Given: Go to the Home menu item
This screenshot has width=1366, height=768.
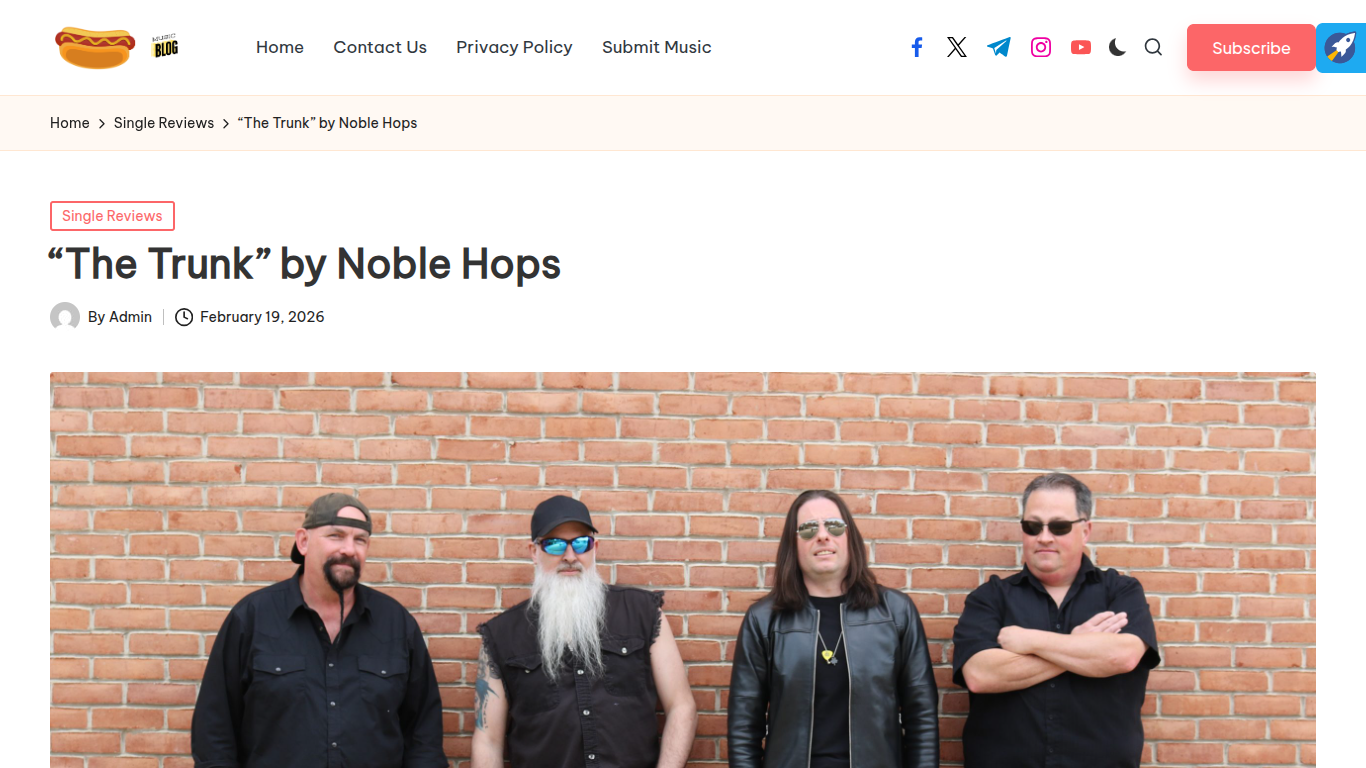Looking at the screenshot, I should pyautogui.click(x=280, y=47).
